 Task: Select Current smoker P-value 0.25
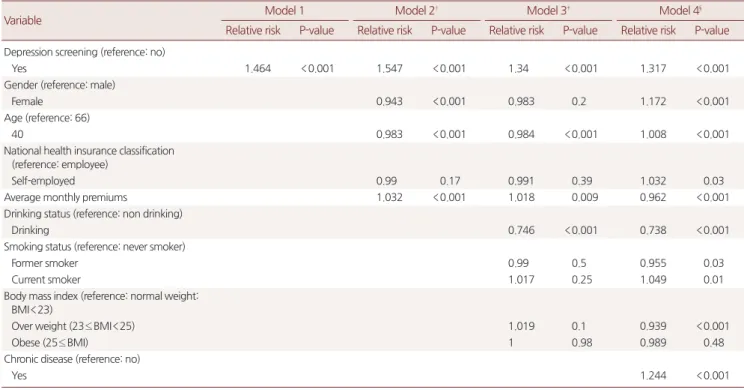tap(582, 279)
